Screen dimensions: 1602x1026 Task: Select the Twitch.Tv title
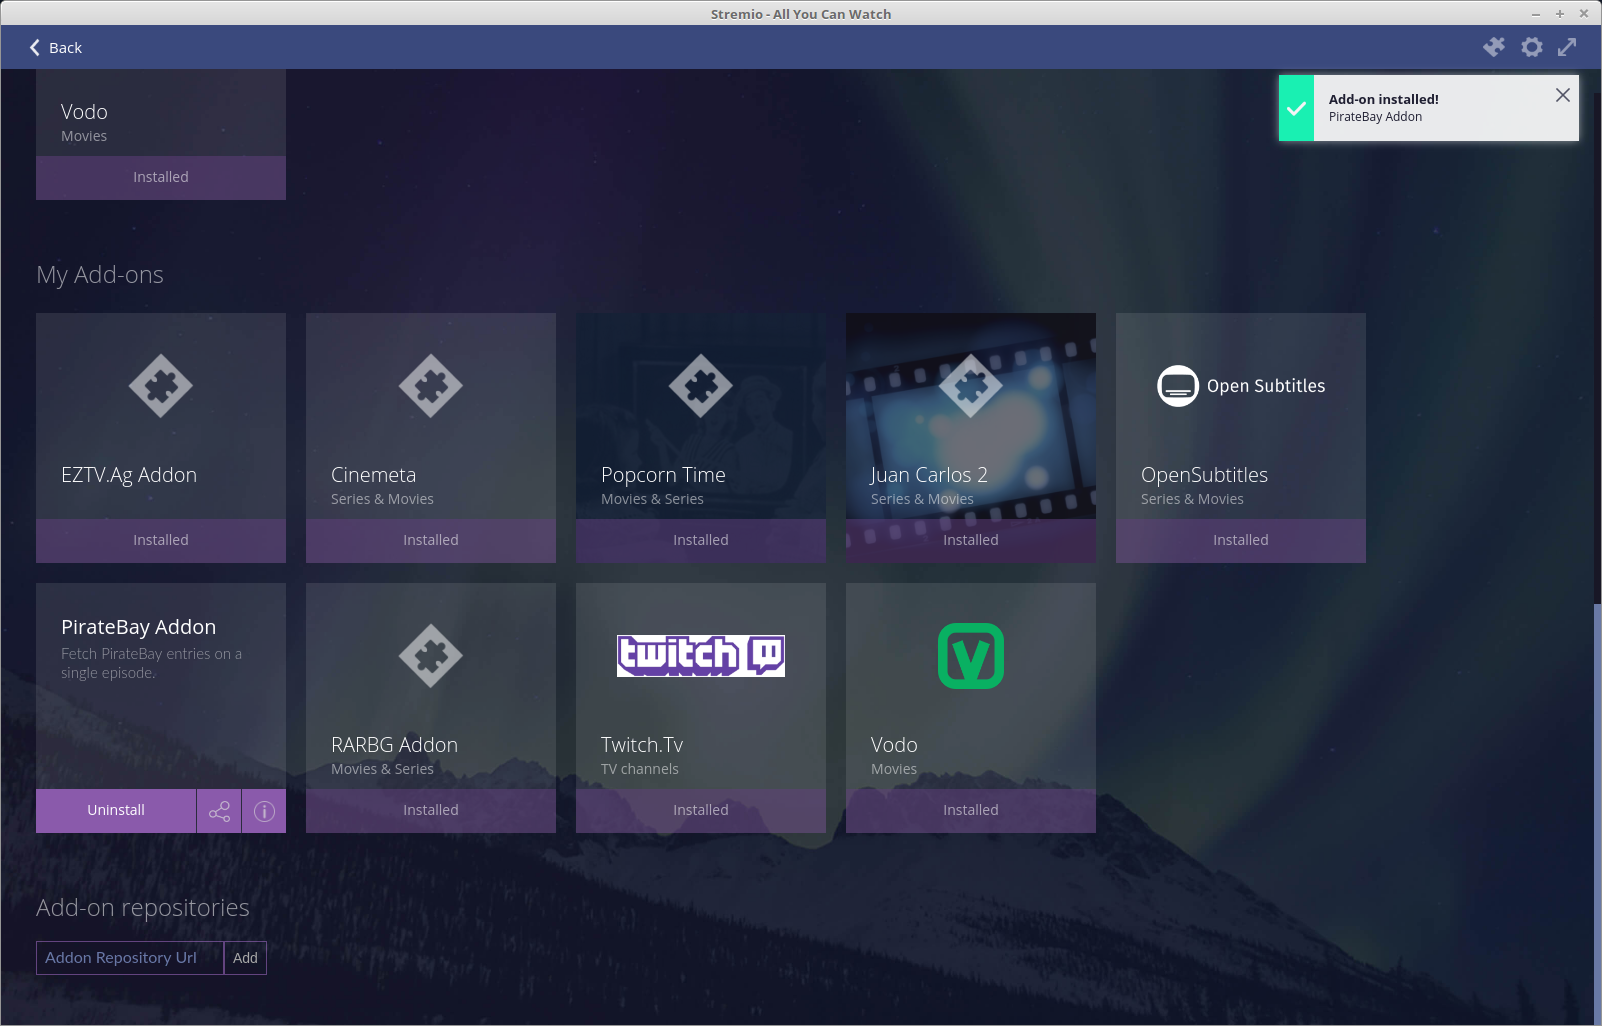click(642, 745)
